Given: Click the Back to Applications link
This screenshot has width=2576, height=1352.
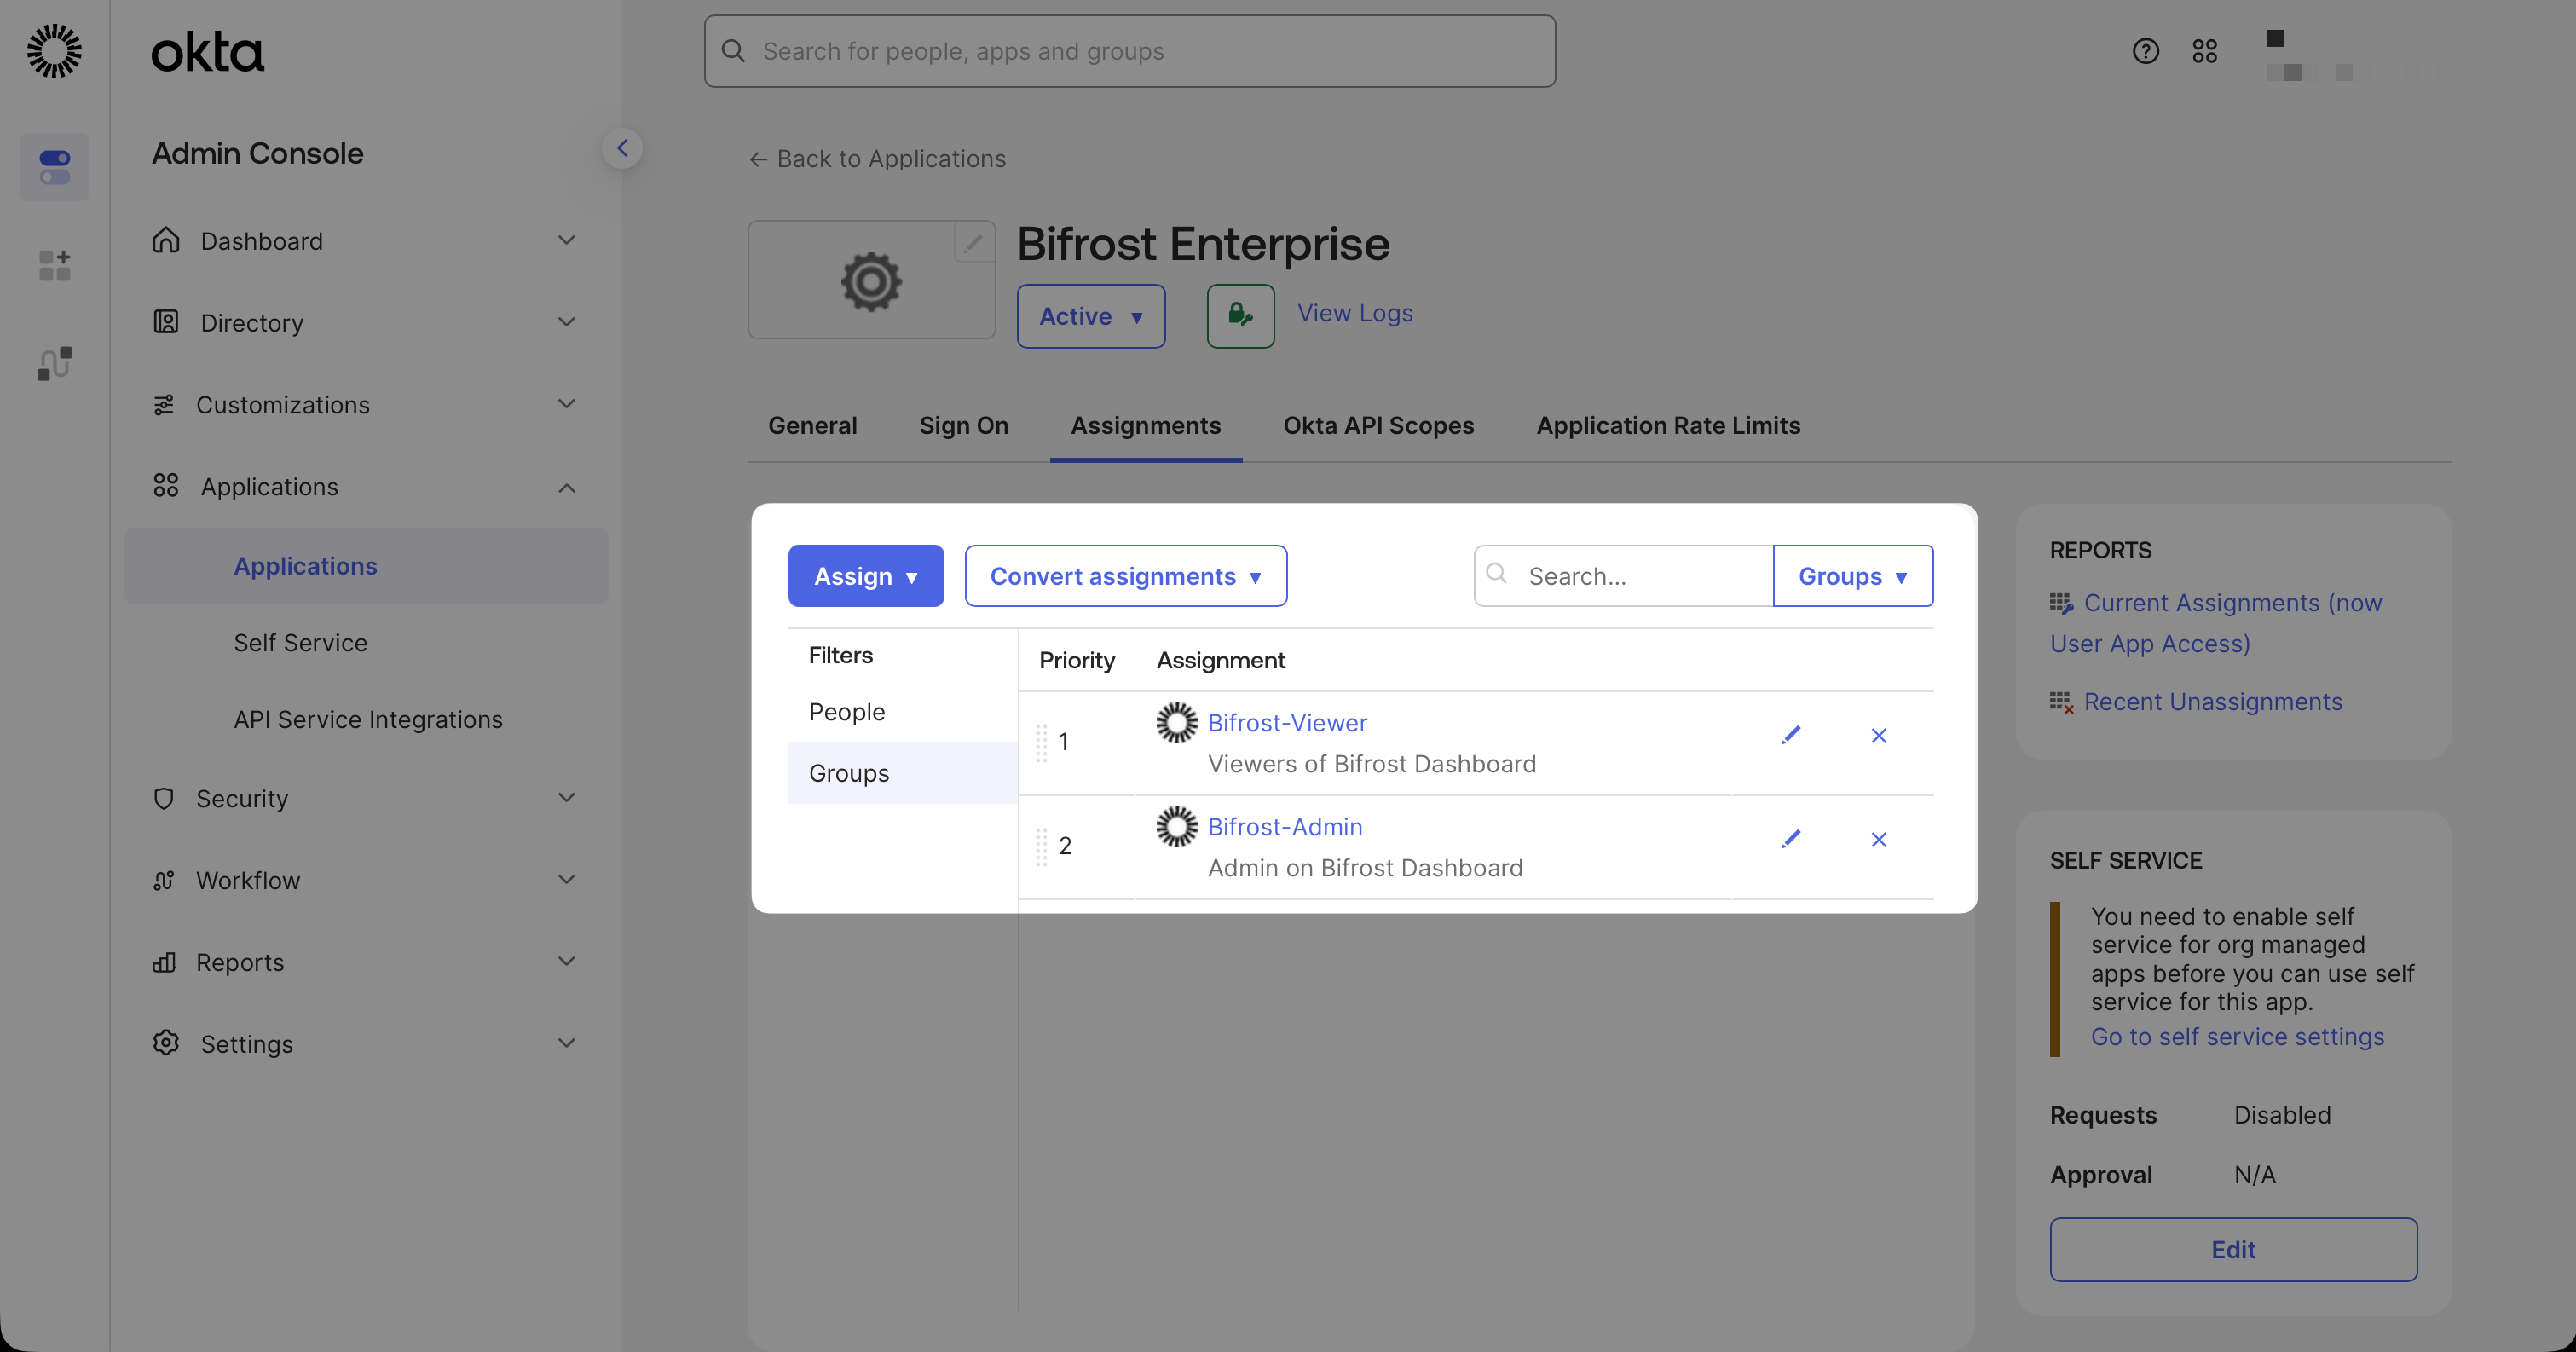Looking at the screenshot, I should pyautogui.click(x=877, y=159).
